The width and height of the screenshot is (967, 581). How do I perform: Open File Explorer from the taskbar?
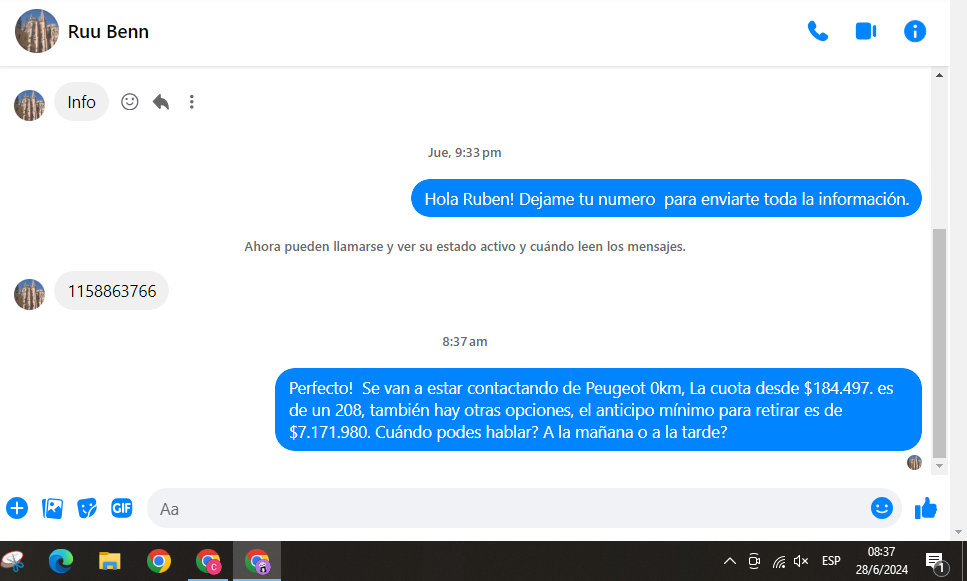coord(110,561)
